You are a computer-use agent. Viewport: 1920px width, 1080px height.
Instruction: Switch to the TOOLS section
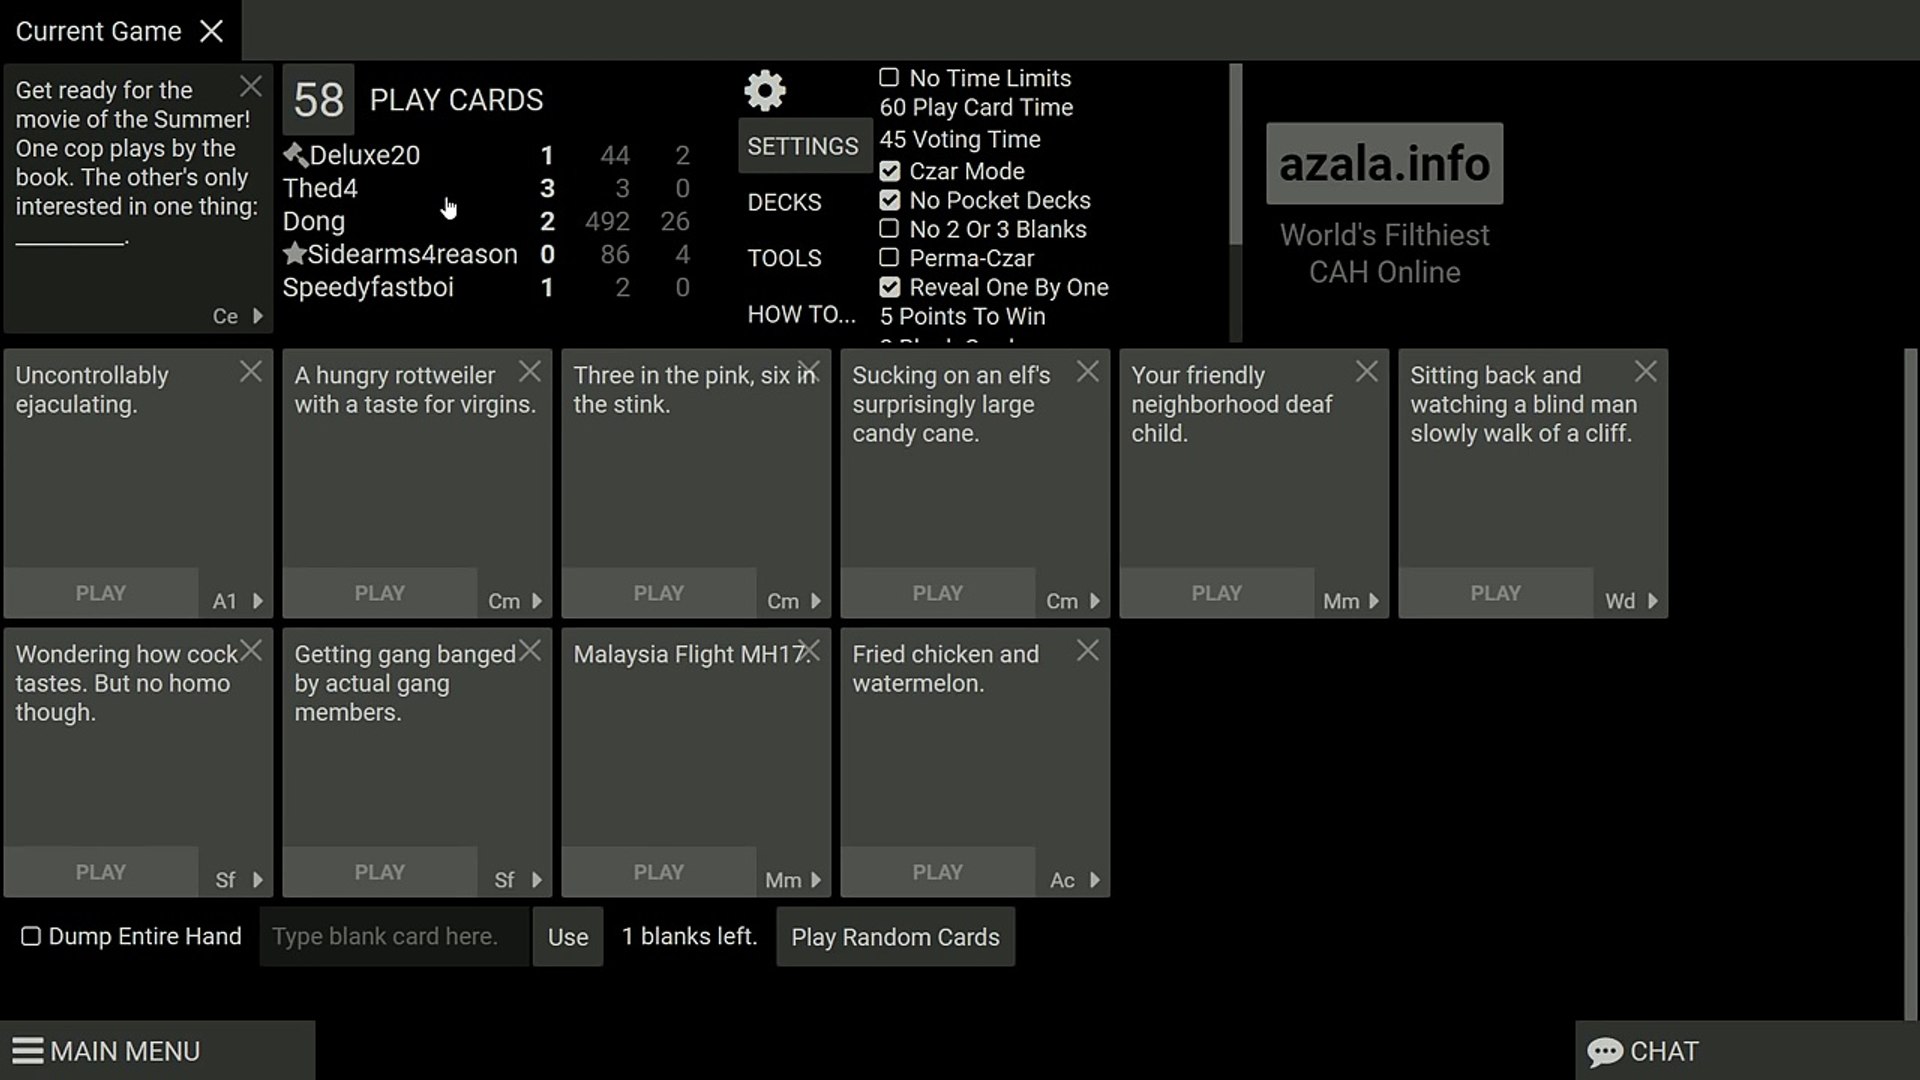(784, 259)
